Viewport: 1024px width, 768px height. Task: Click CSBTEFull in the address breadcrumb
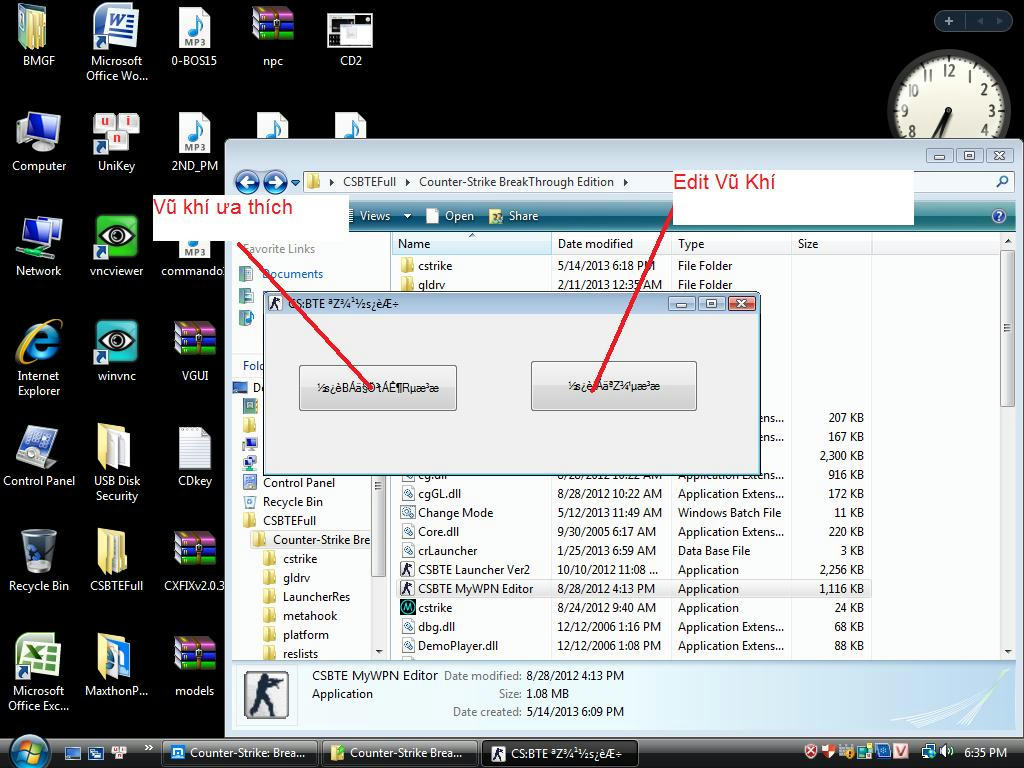[x=370, y=182]
